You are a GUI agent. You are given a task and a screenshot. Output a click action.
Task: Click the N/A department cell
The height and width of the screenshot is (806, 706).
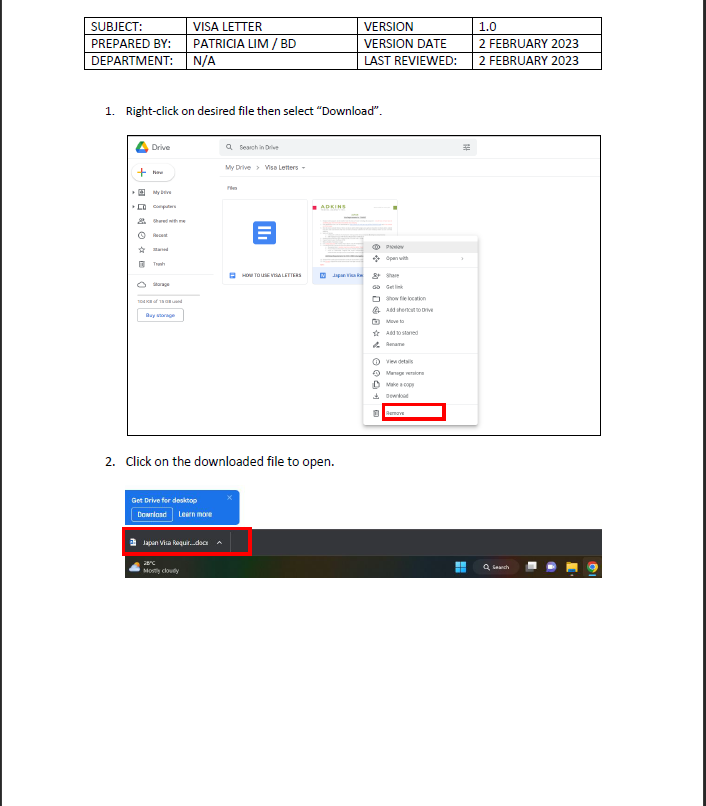272,61
